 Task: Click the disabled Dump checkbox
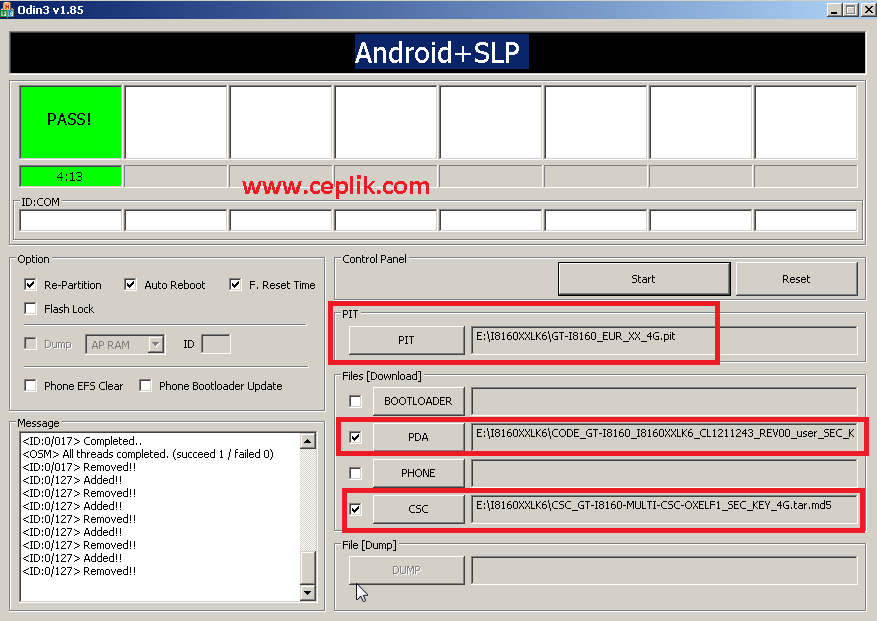pos(30,344)
